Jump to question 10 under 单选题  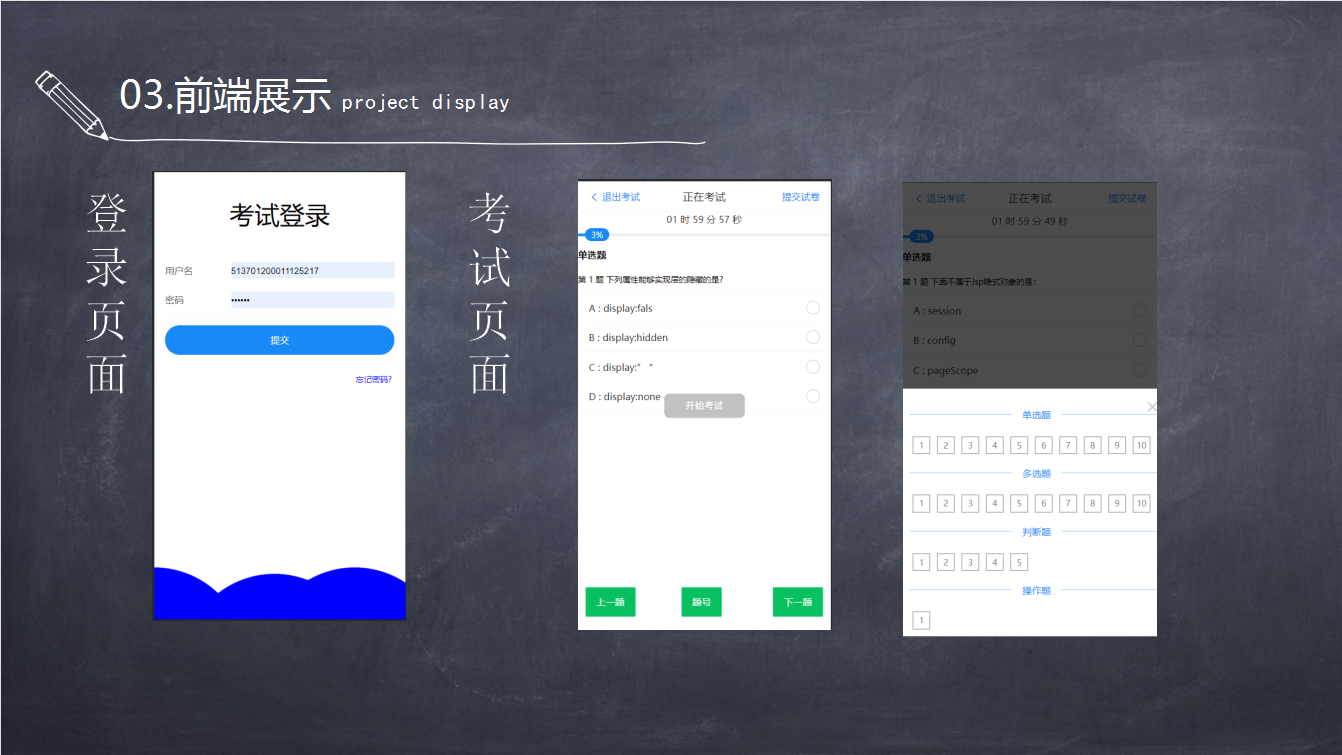click(x=1141, y=445)
